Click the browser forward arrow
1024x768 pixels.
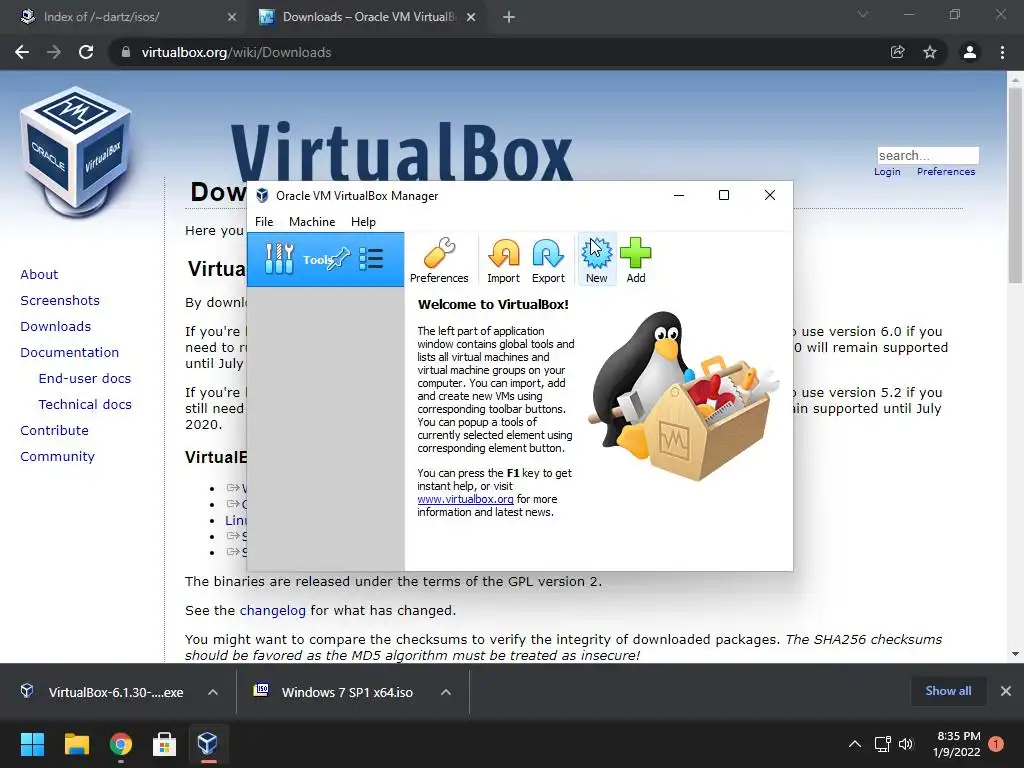[x=54, y=52]
